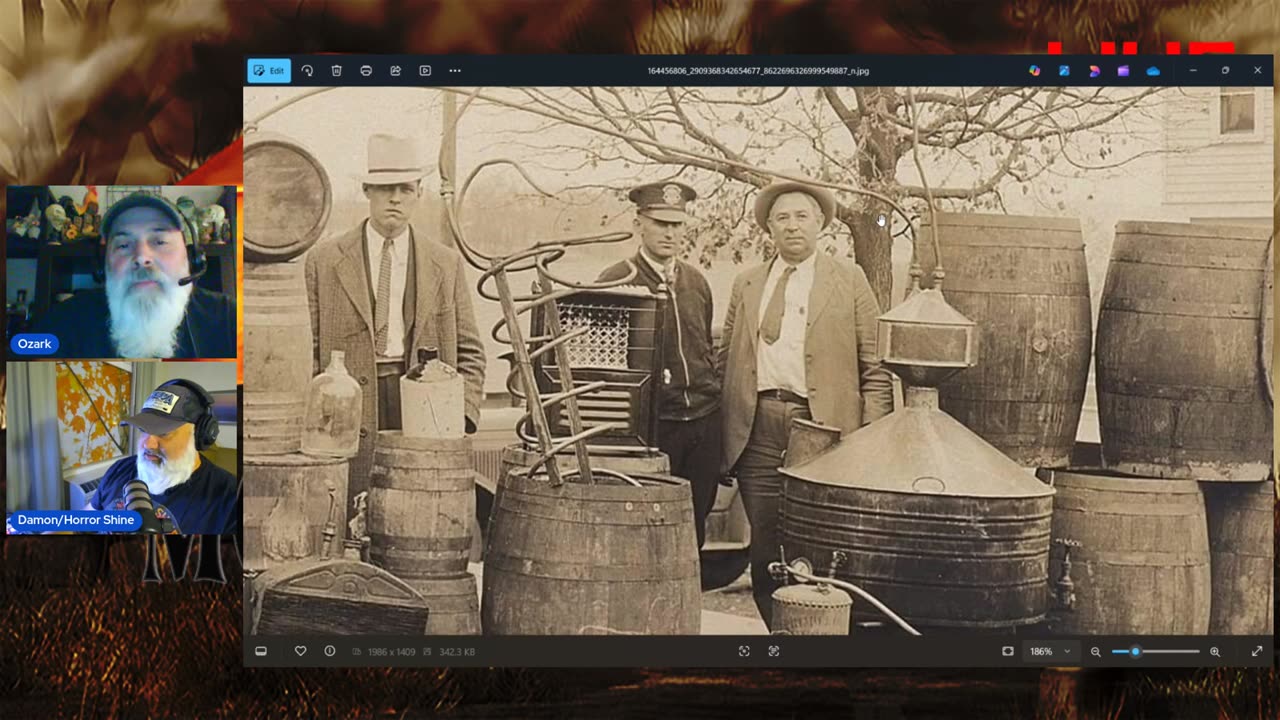The height and width of the screenshot is (720, 1280).
Task: Click the Edit button in Photos toolbar
Action: click(x=269, y=71)
